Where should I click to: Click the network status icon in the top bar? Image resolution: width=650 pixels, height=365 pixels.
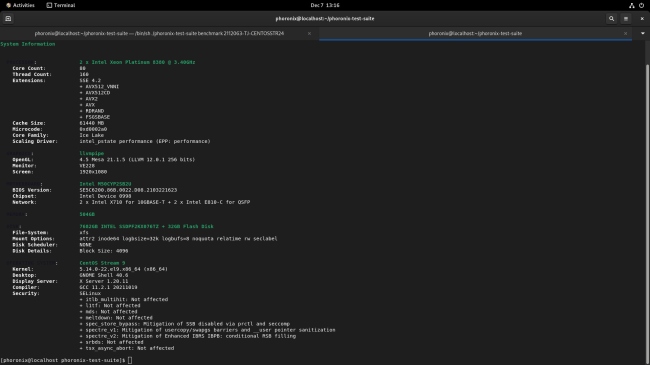coord(632,5)
